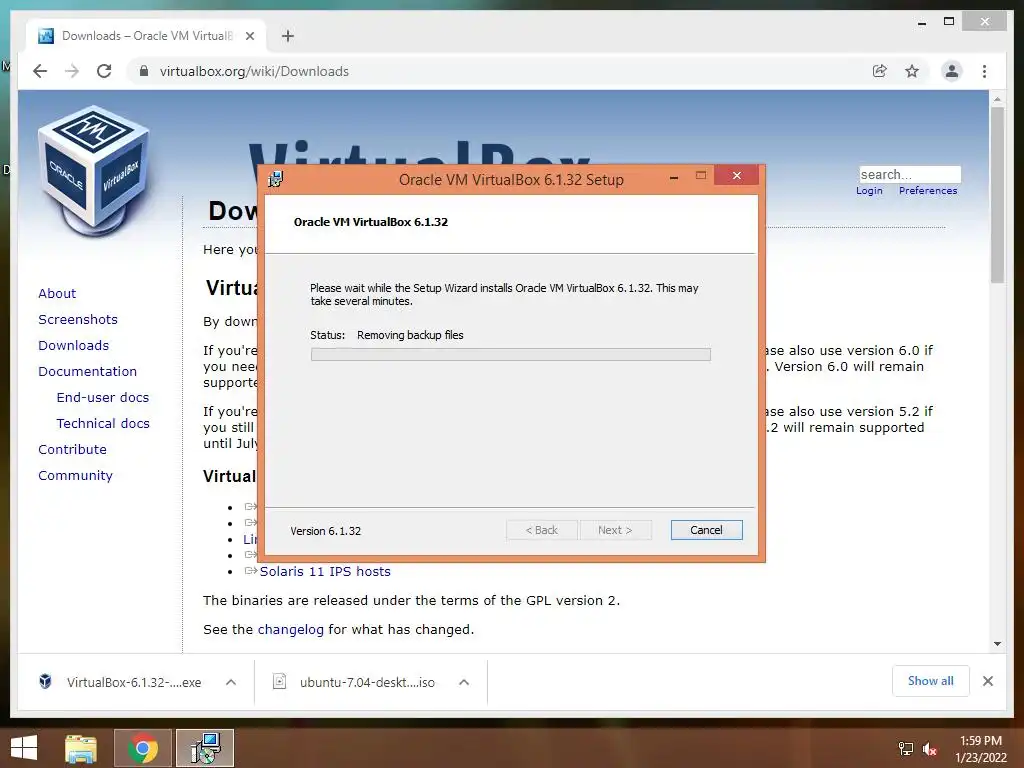This screenshot has width=1024, height=768.
Task: Open the Contribute link
Action: click(x=72, y=450)
